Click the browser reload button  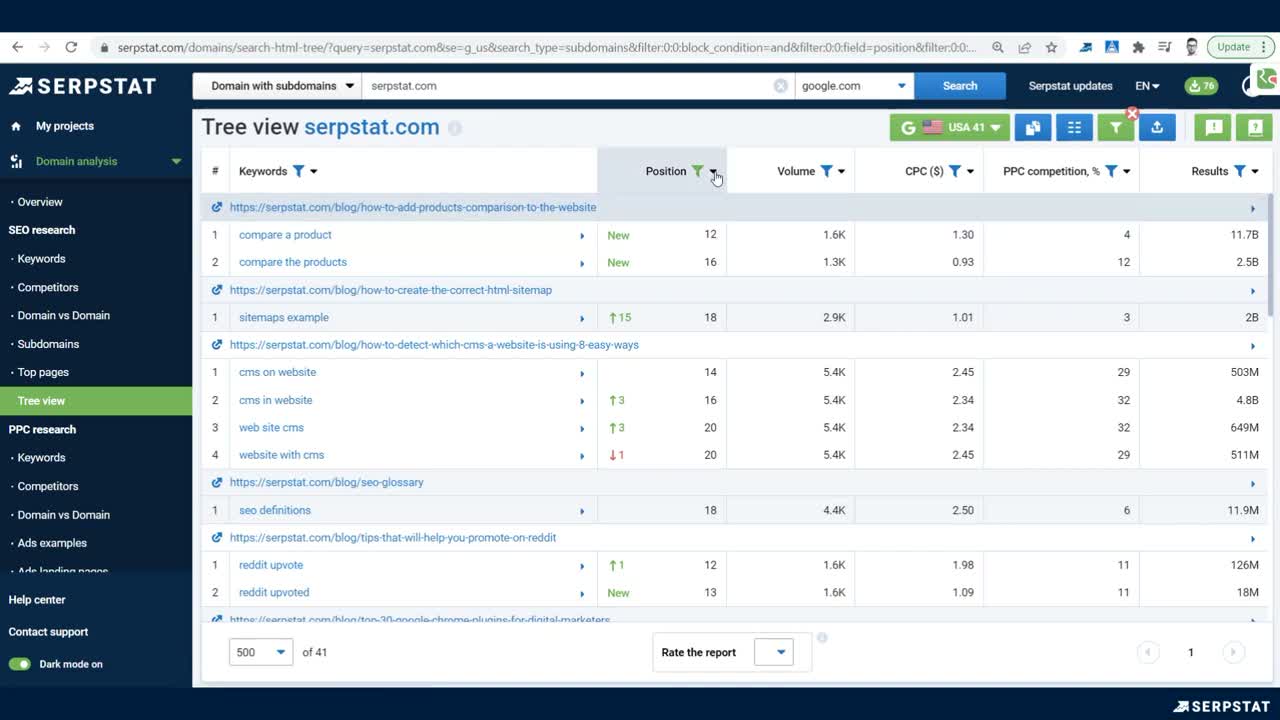[71, 47]
